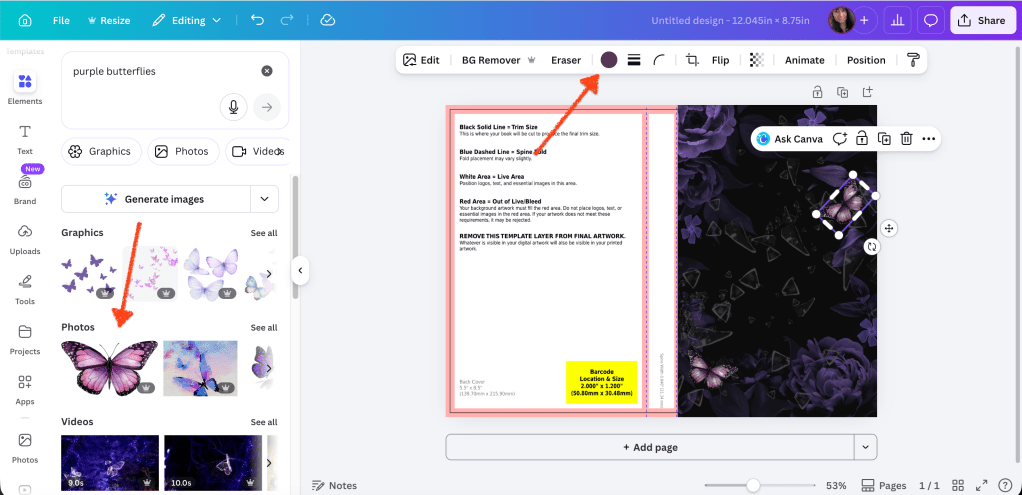
Task: Open the Elements tab in sidebar
Action: [x=25, y=88]
